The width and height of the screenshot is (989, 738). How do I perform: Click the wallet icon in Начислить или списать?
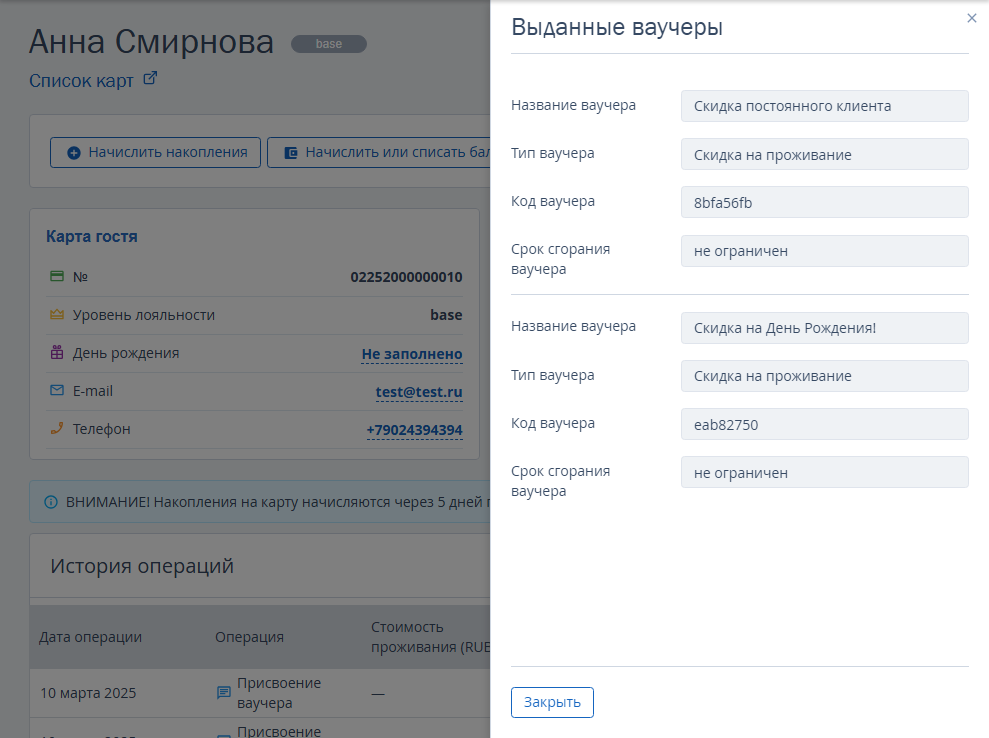[x=291, y=153]
